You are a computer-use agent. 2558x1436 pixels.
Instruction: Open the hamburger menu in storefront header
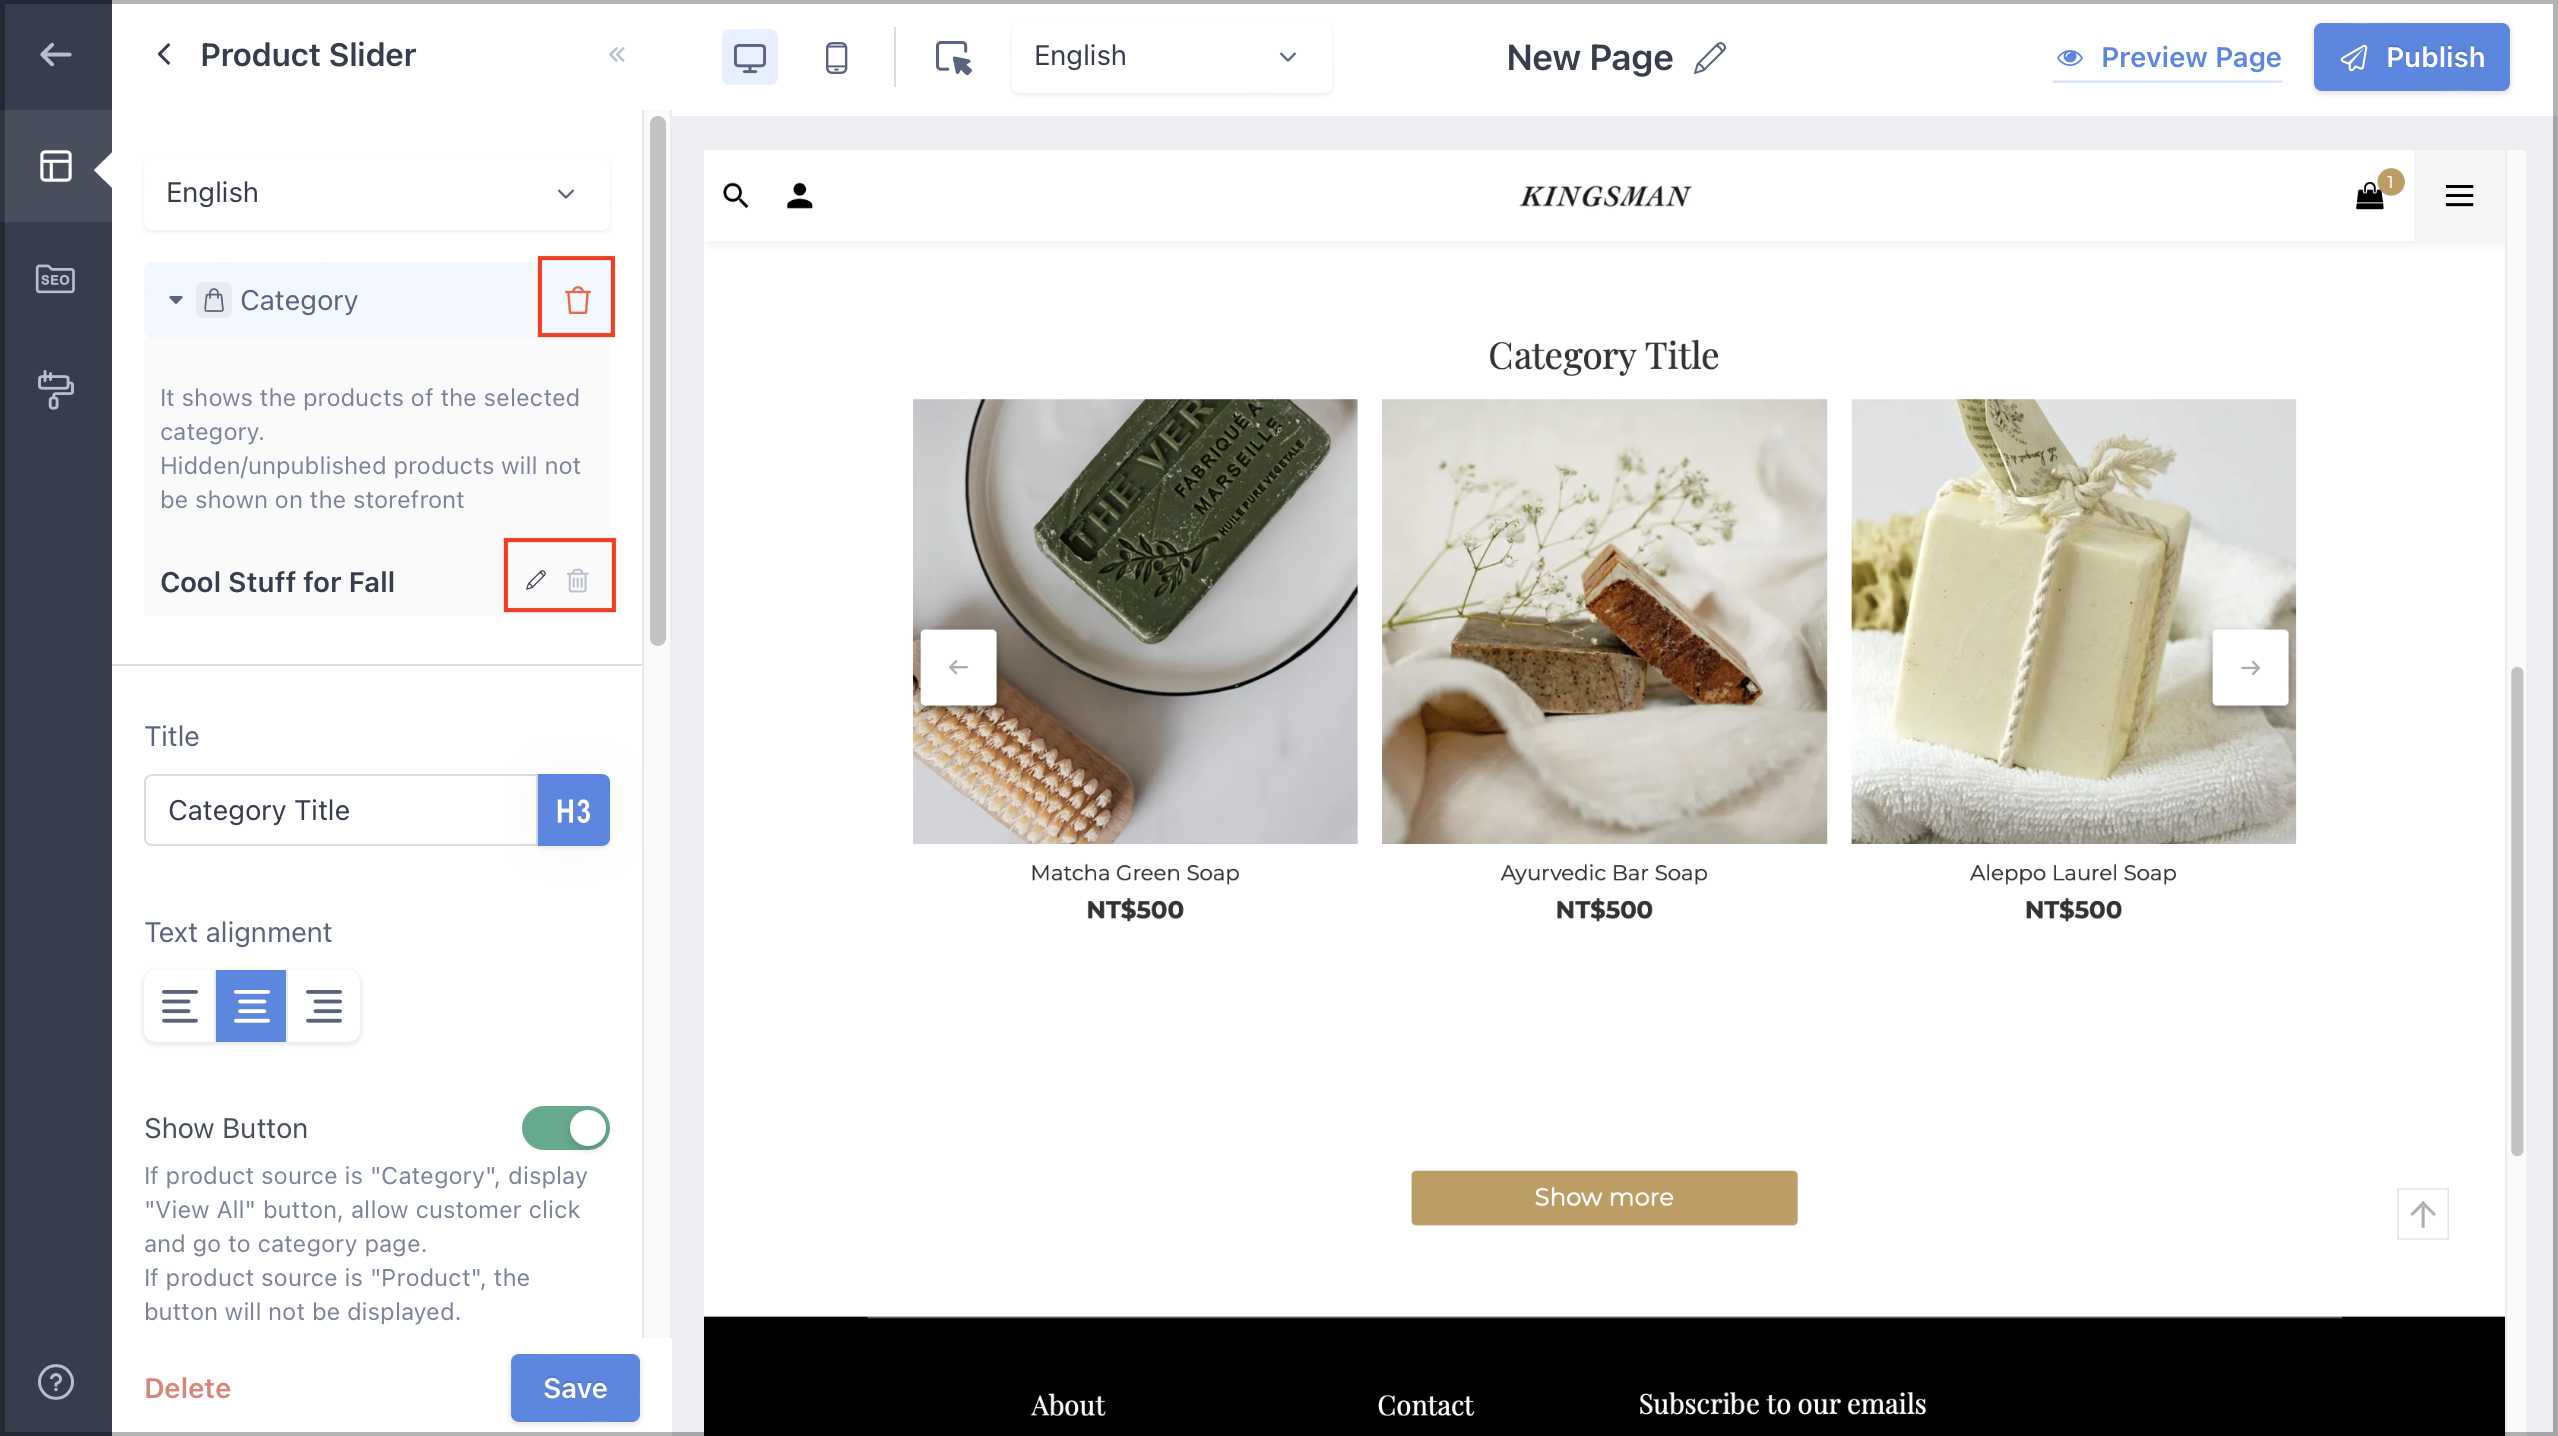pos(2459,195)
